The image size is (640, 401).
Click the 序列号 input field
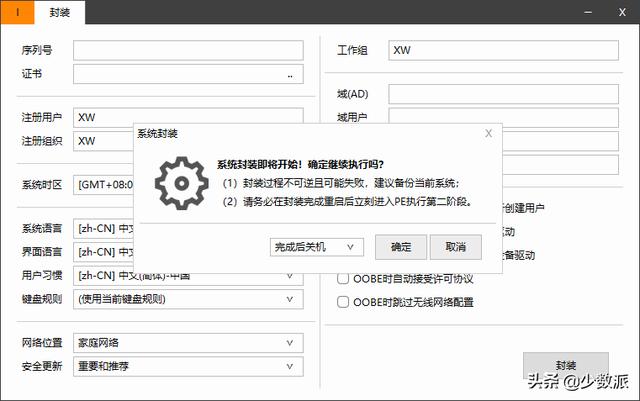point(188,50)
